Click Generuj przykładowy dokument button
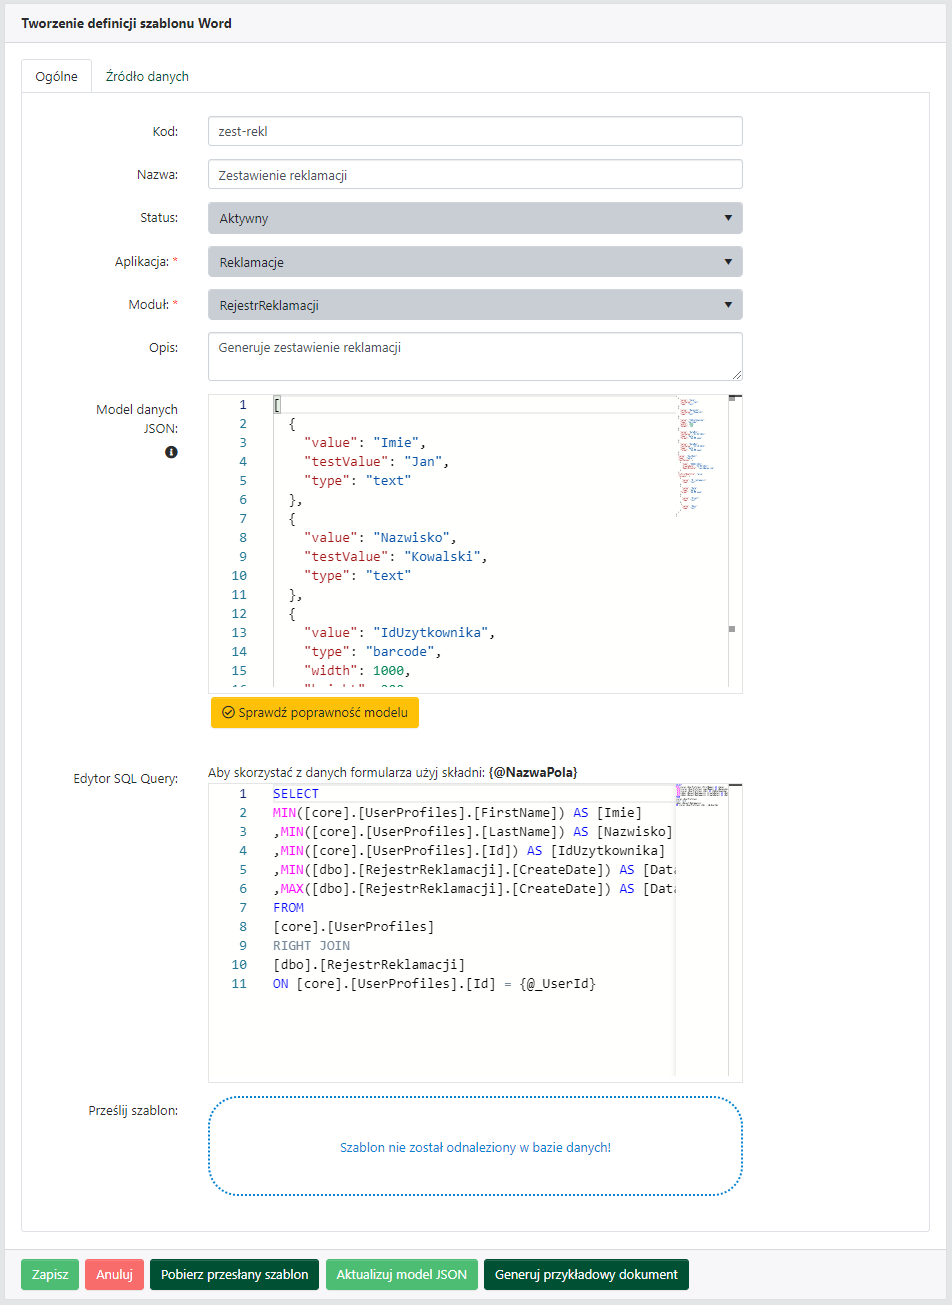This screenshot has width=952, height=1305. 586,1274
